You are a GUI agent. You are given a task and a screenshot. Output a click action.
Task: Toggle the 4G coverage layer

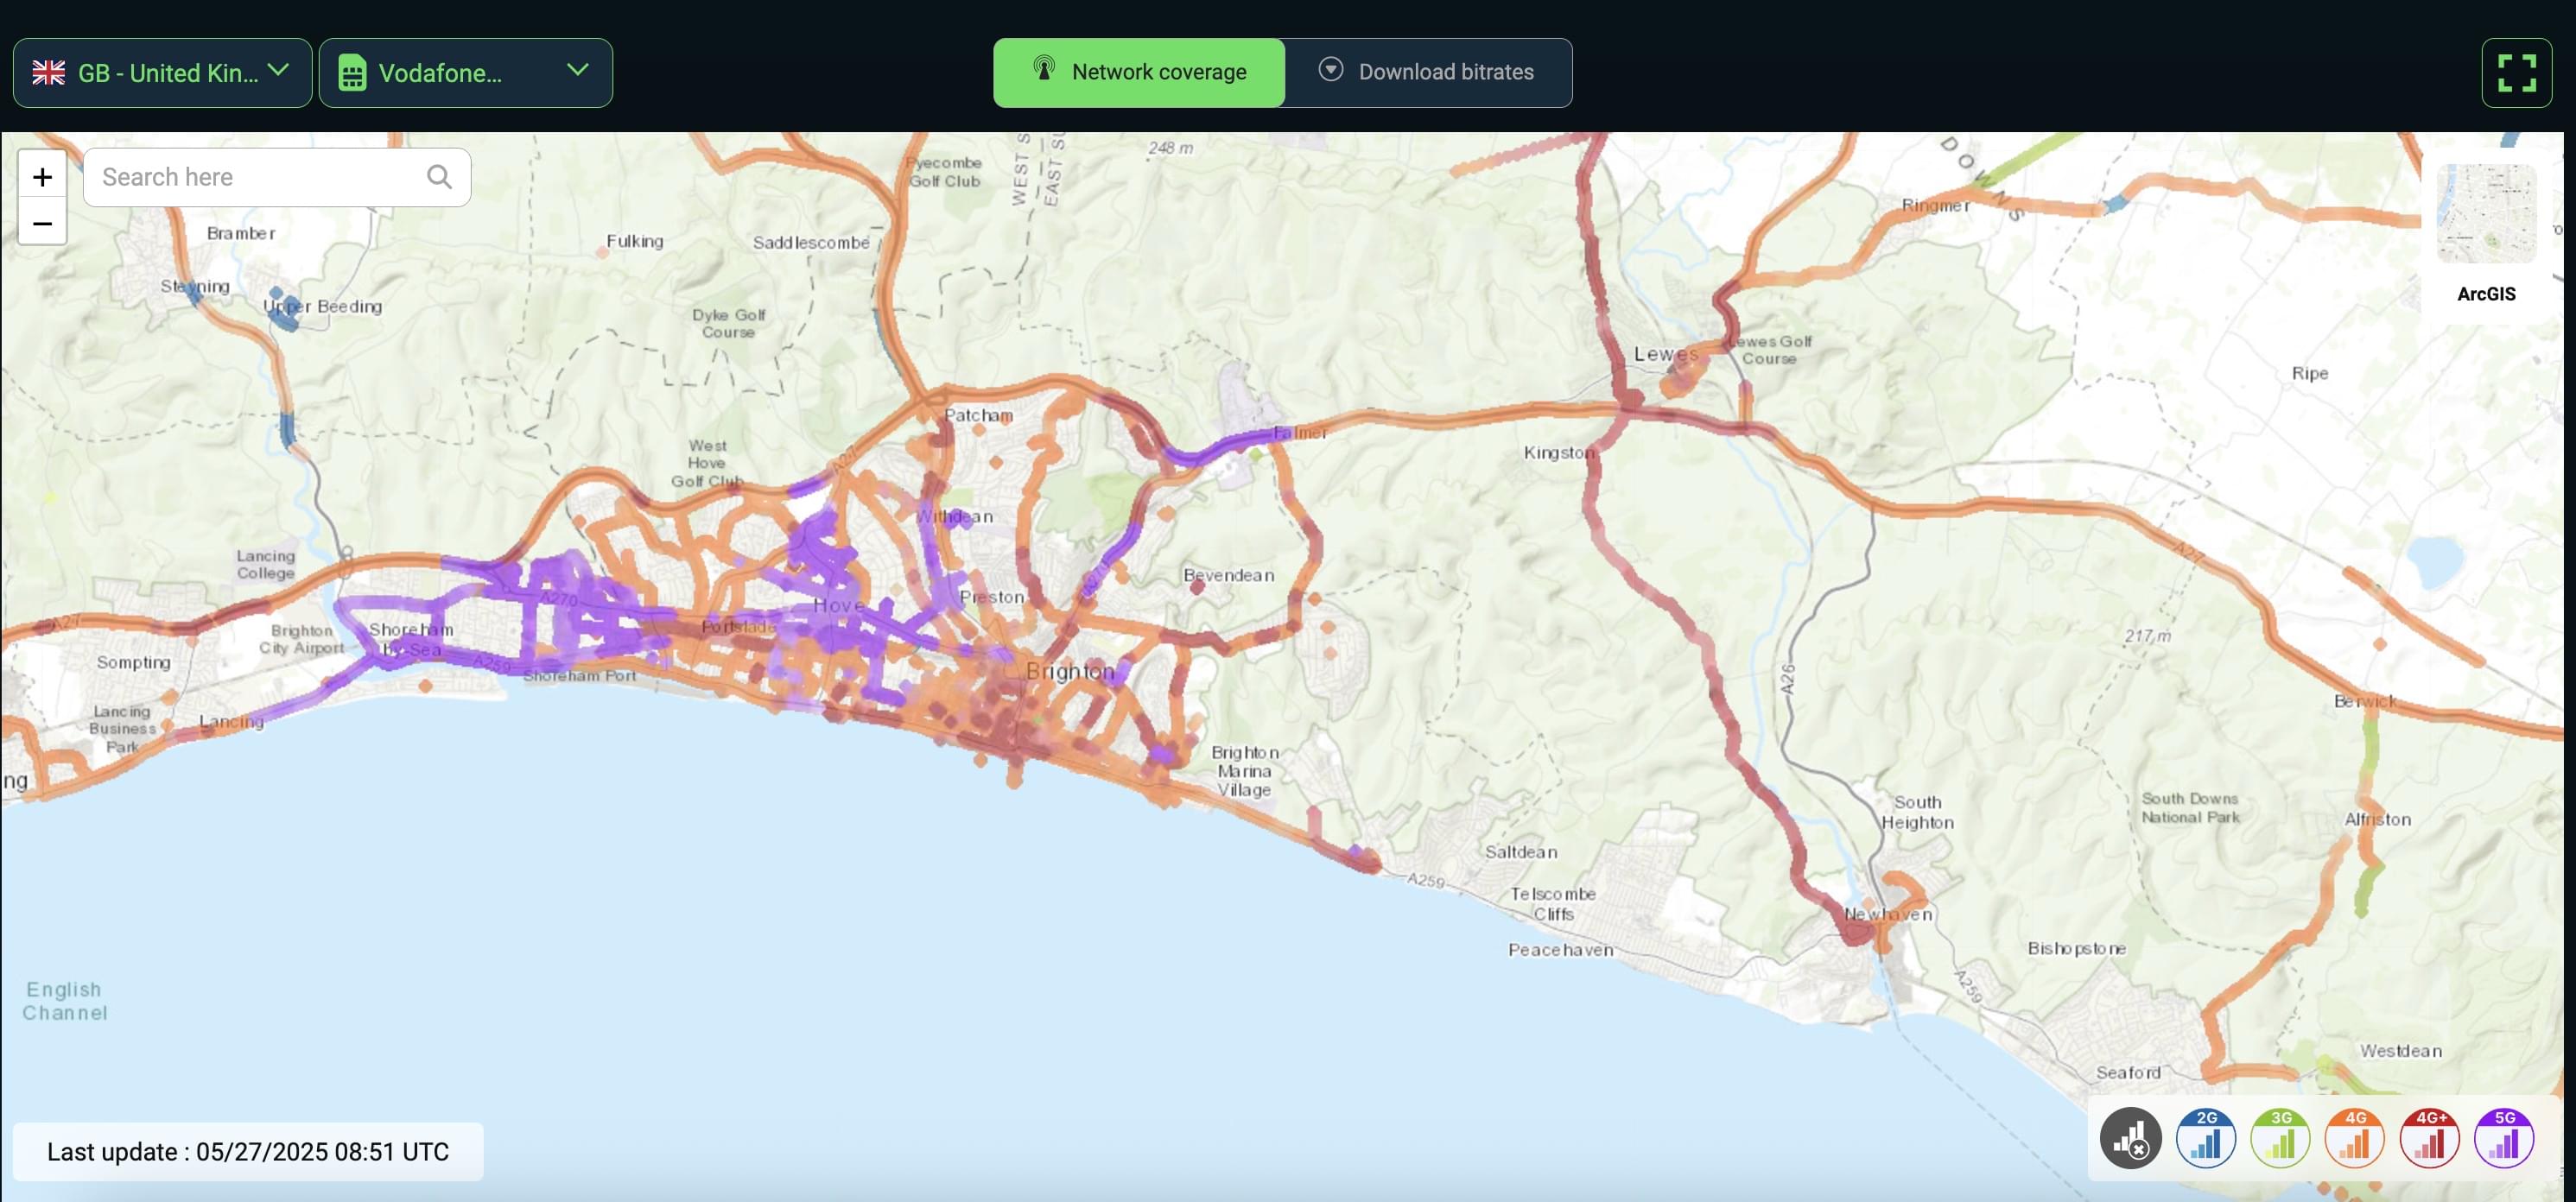[x=2354, y=1138]
